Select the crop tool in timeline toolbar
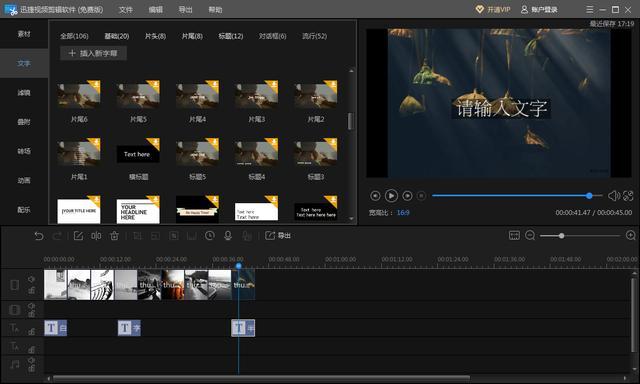640x384 pixels. (138, 236)
